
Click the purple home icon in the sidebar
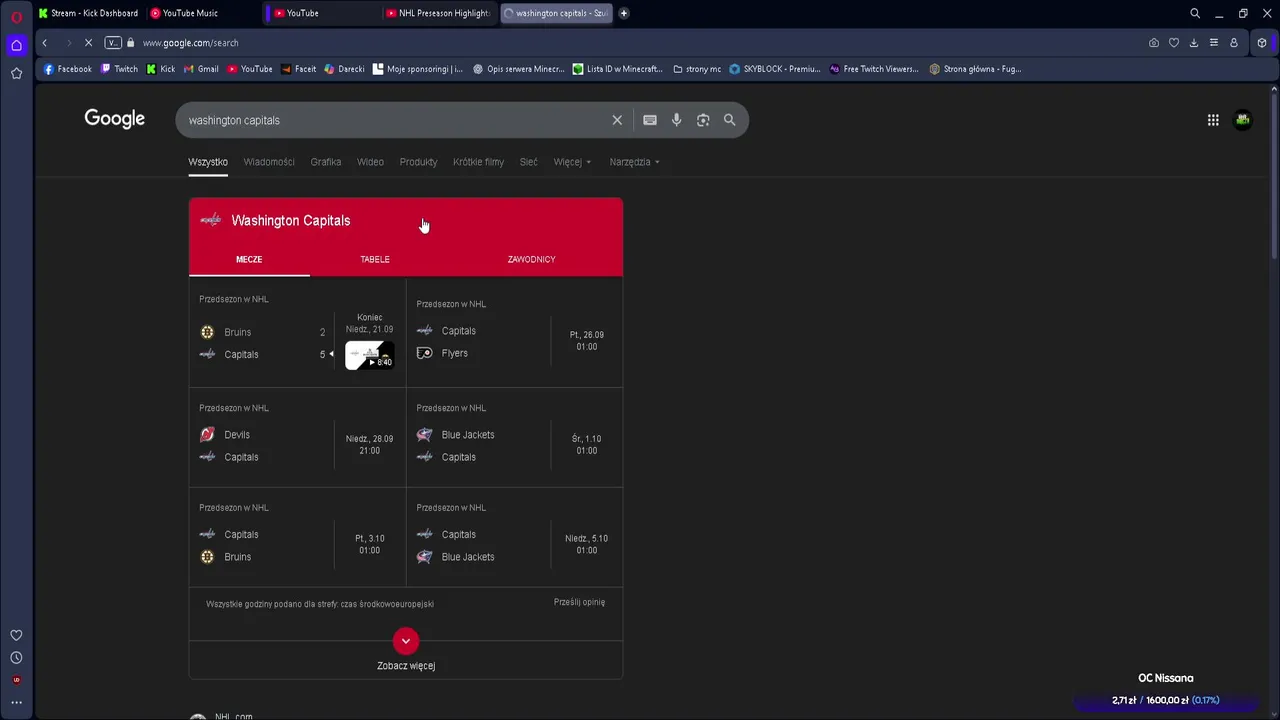pyautogui.click(x=16, y=45)
